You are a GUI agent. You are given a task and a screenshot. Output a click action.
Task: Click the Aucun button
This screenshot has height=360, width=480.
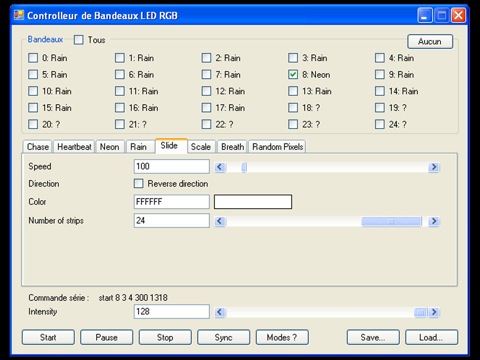click(x=430, y=42)
